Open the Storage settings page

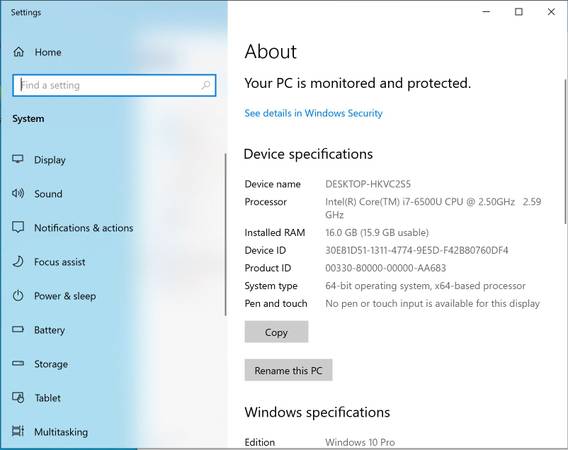(x=51, y=364)
